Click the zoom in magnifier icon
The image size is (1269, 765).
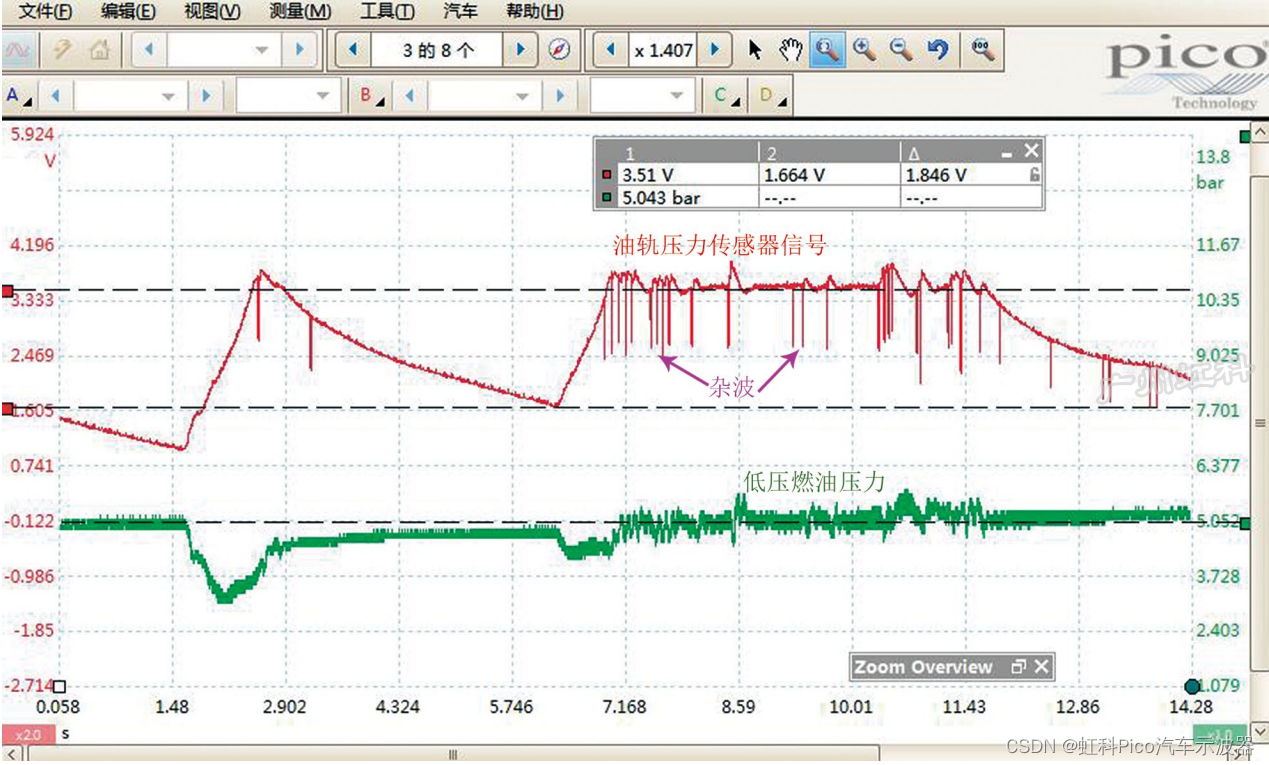point(864,49)
